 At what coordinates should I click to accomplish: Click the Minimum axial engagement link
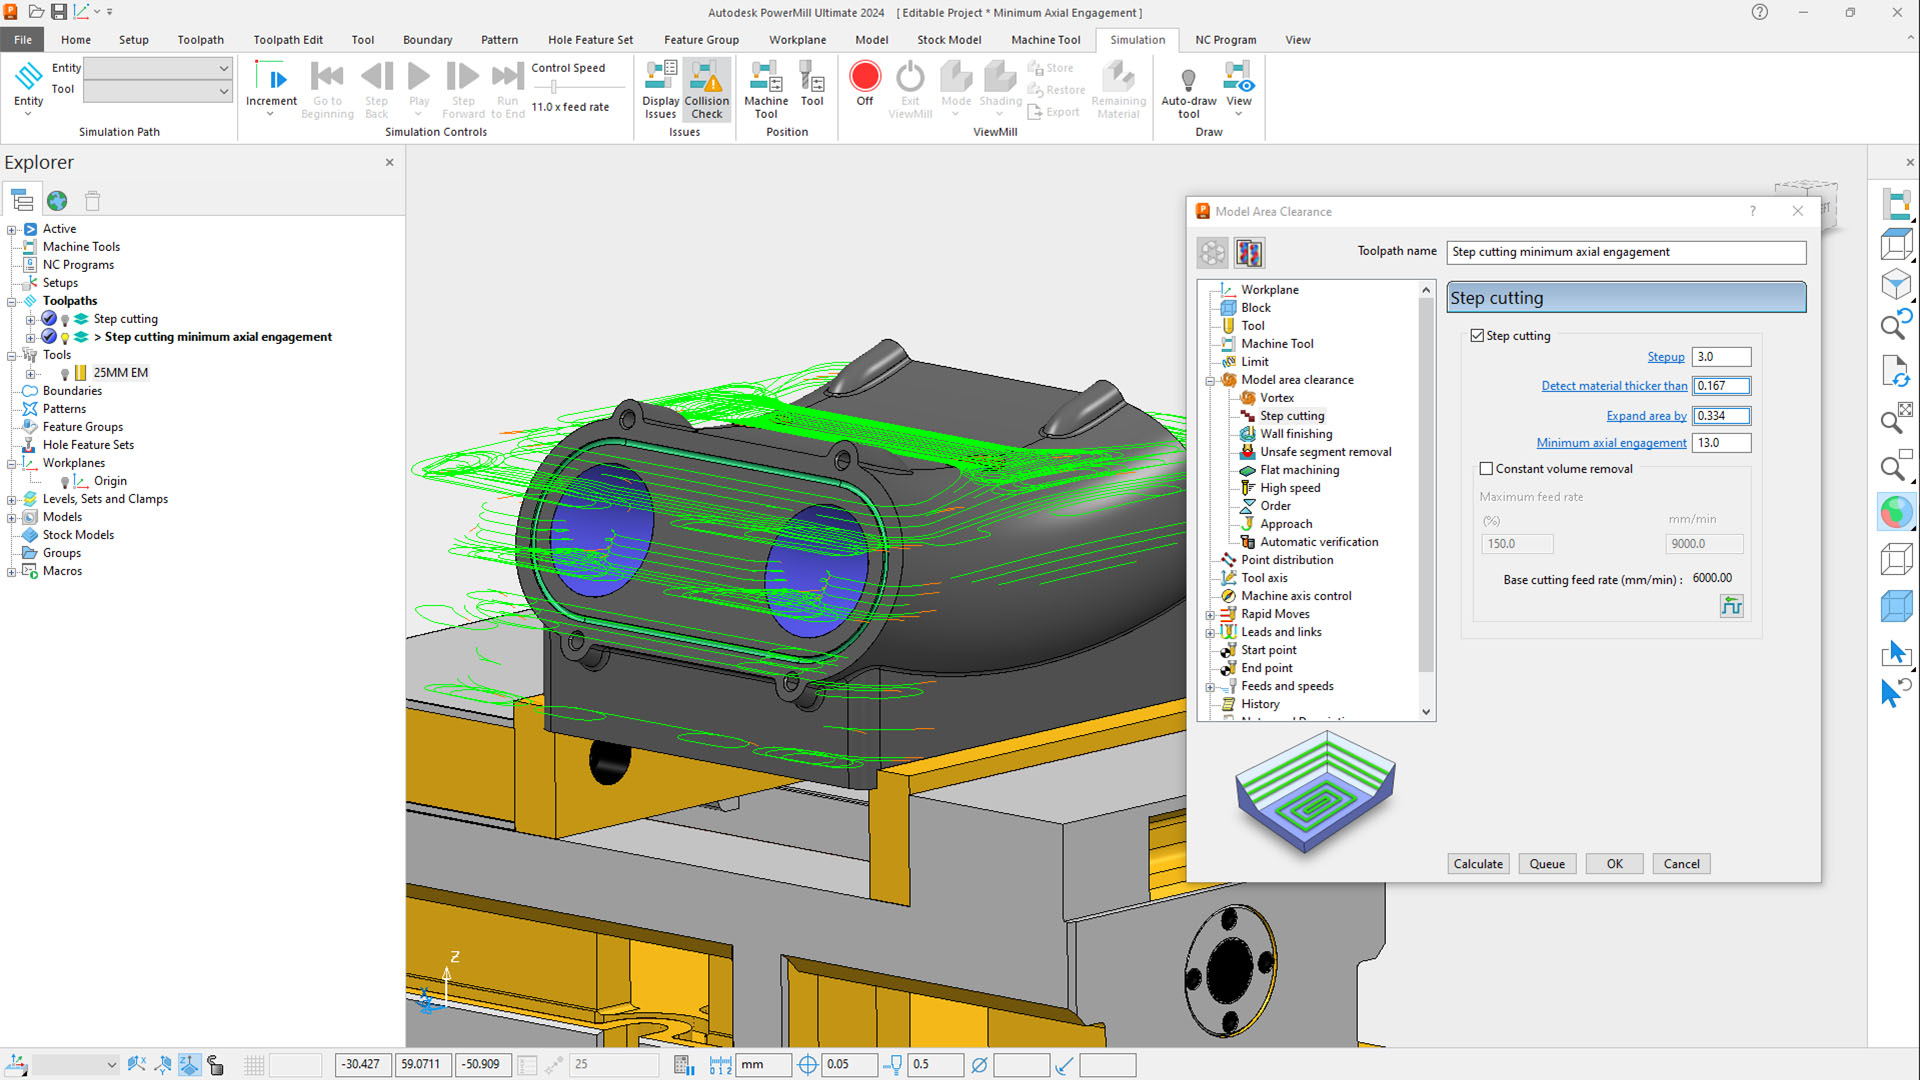tap(1610, 443)
